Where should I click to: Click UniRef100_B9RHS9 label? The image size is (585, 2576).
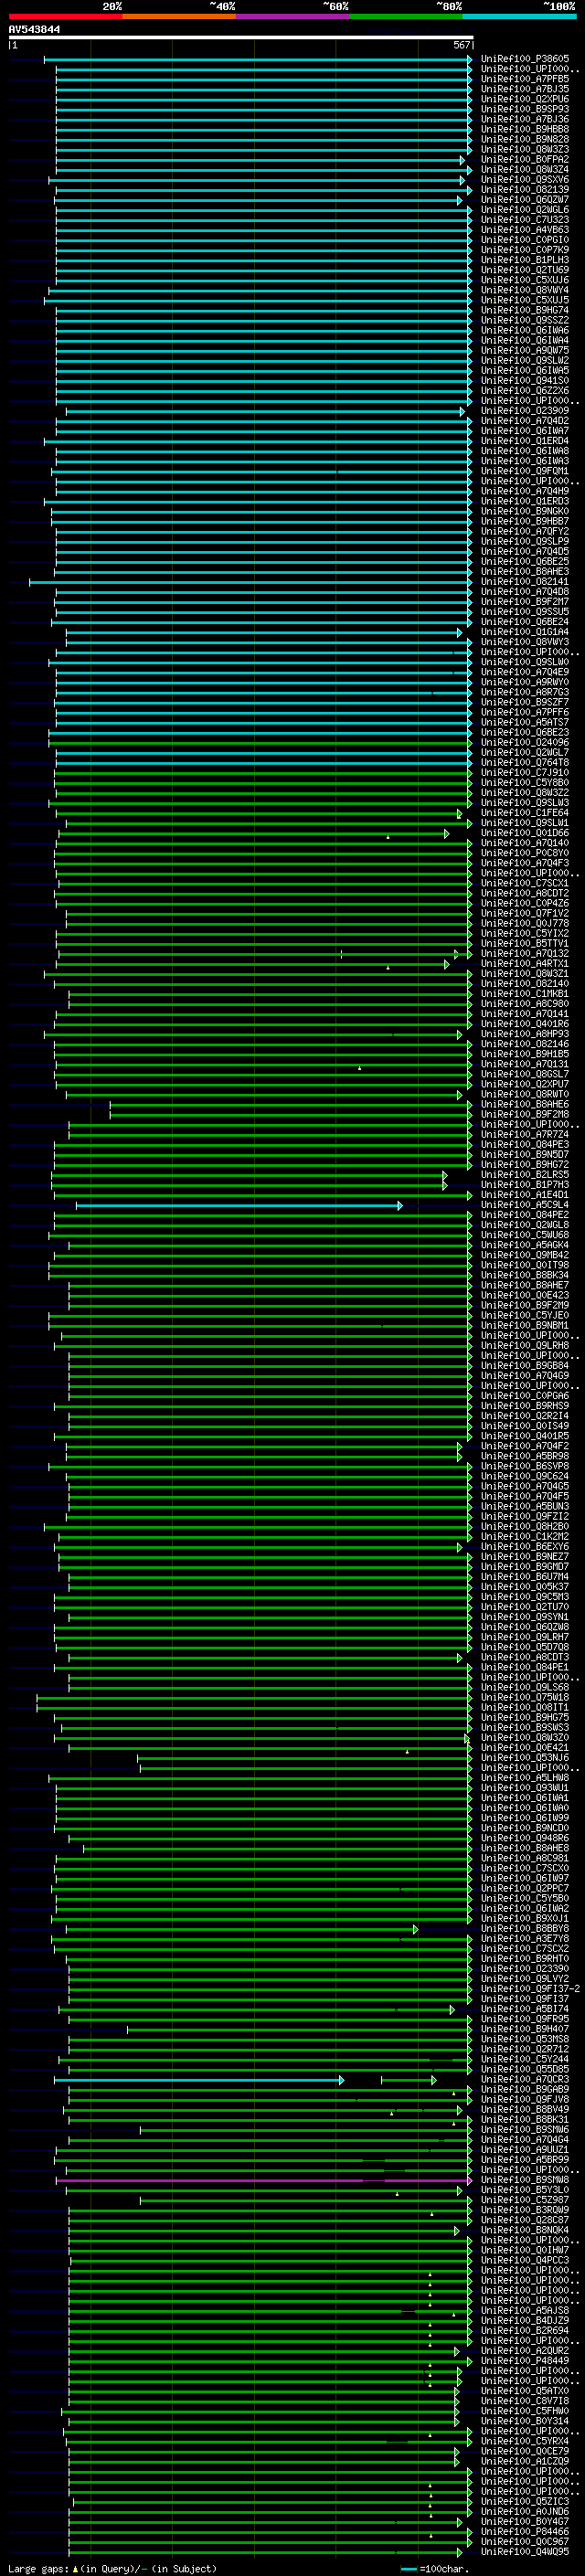[524, 1406]
